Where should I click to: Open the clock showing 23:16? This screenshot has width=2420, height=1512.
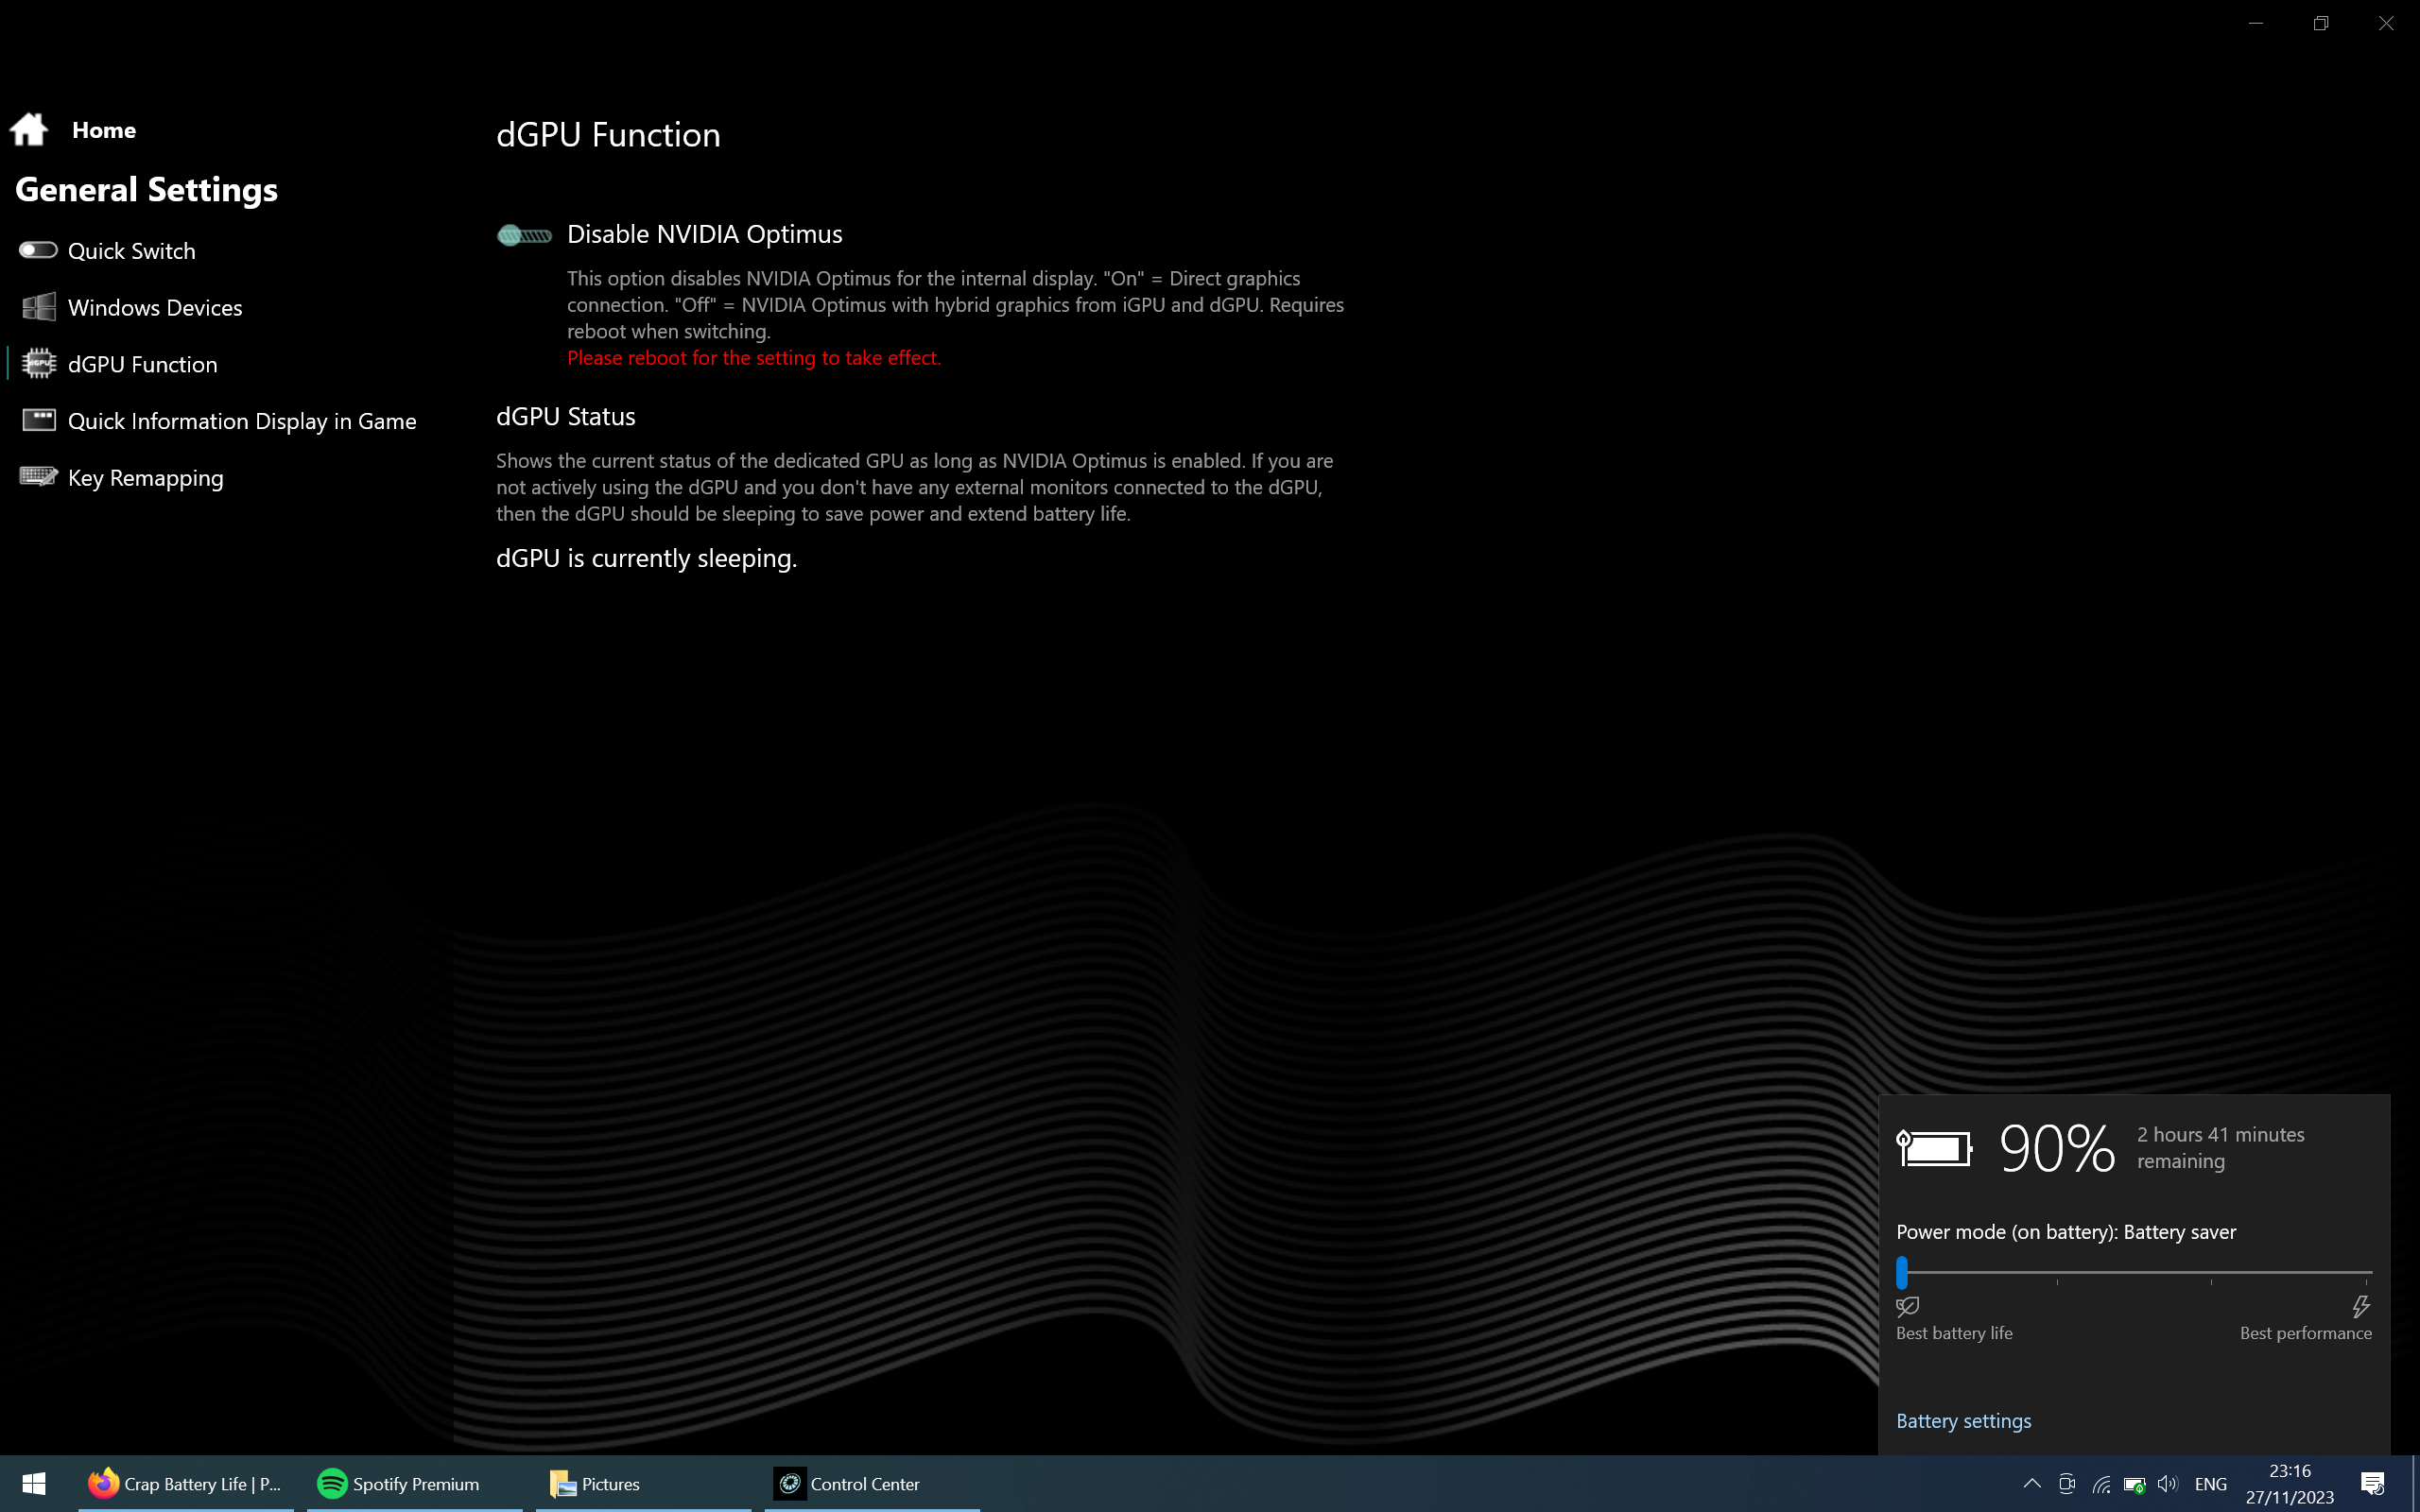point(2289,1484)
